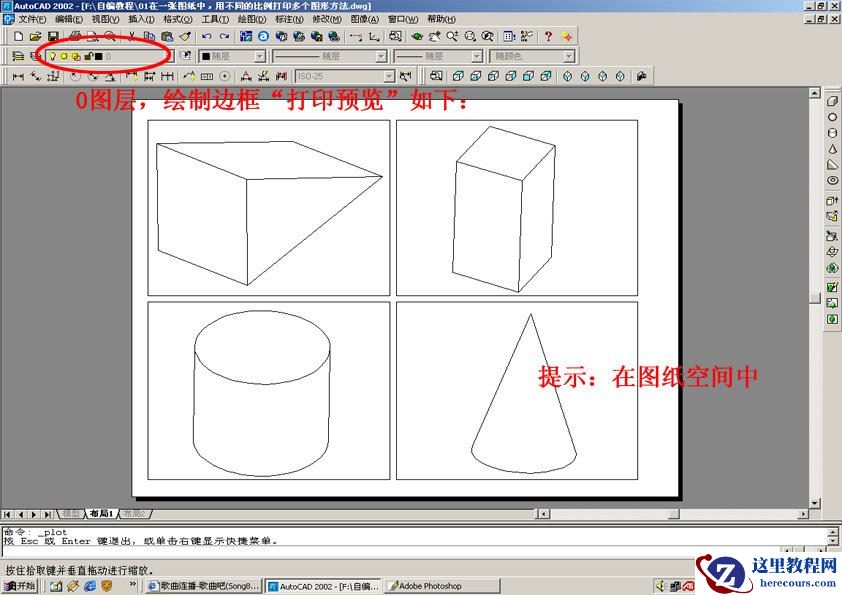Toggle the padlock to lock layer 0
Viewport: 842px width, 595px height.
tap(87, 56)
